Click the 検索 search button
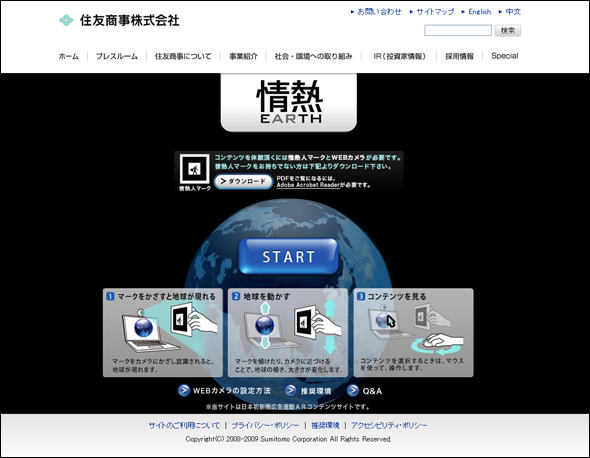This screenshot has width=590, height=458. point(508,30)
